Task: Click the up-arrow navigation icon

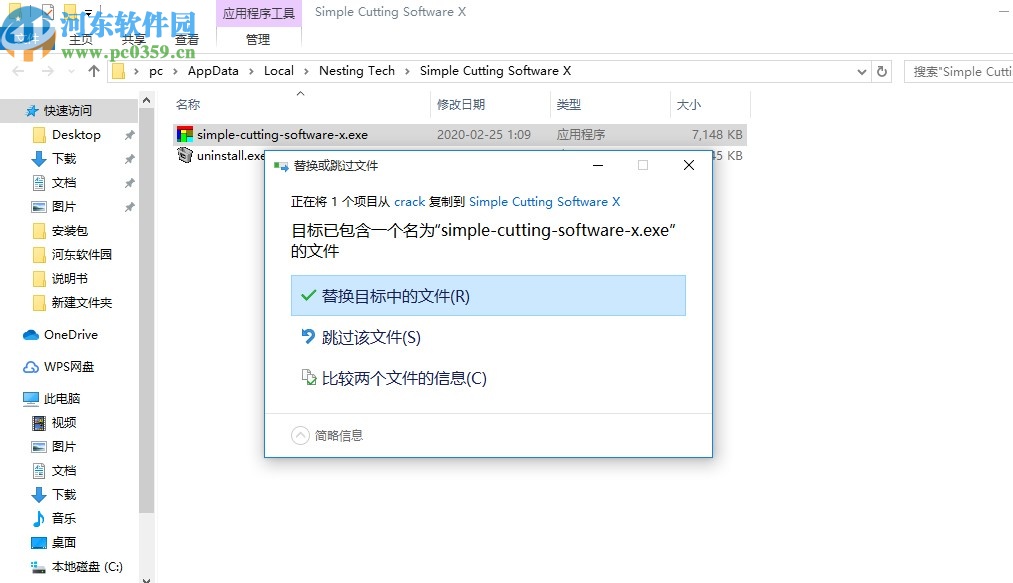Action: [93, 71]
